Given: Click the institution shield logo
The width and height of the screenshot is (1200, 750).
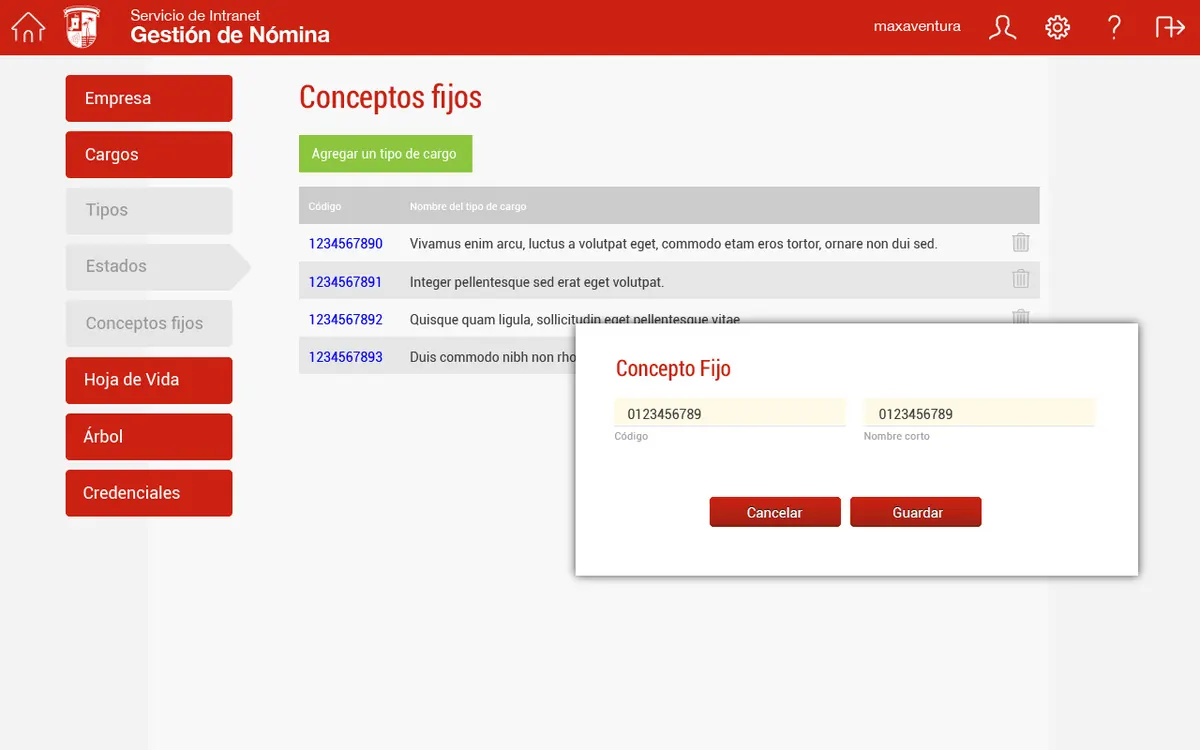Looking at the screenshot, I should tap(82, 27).
